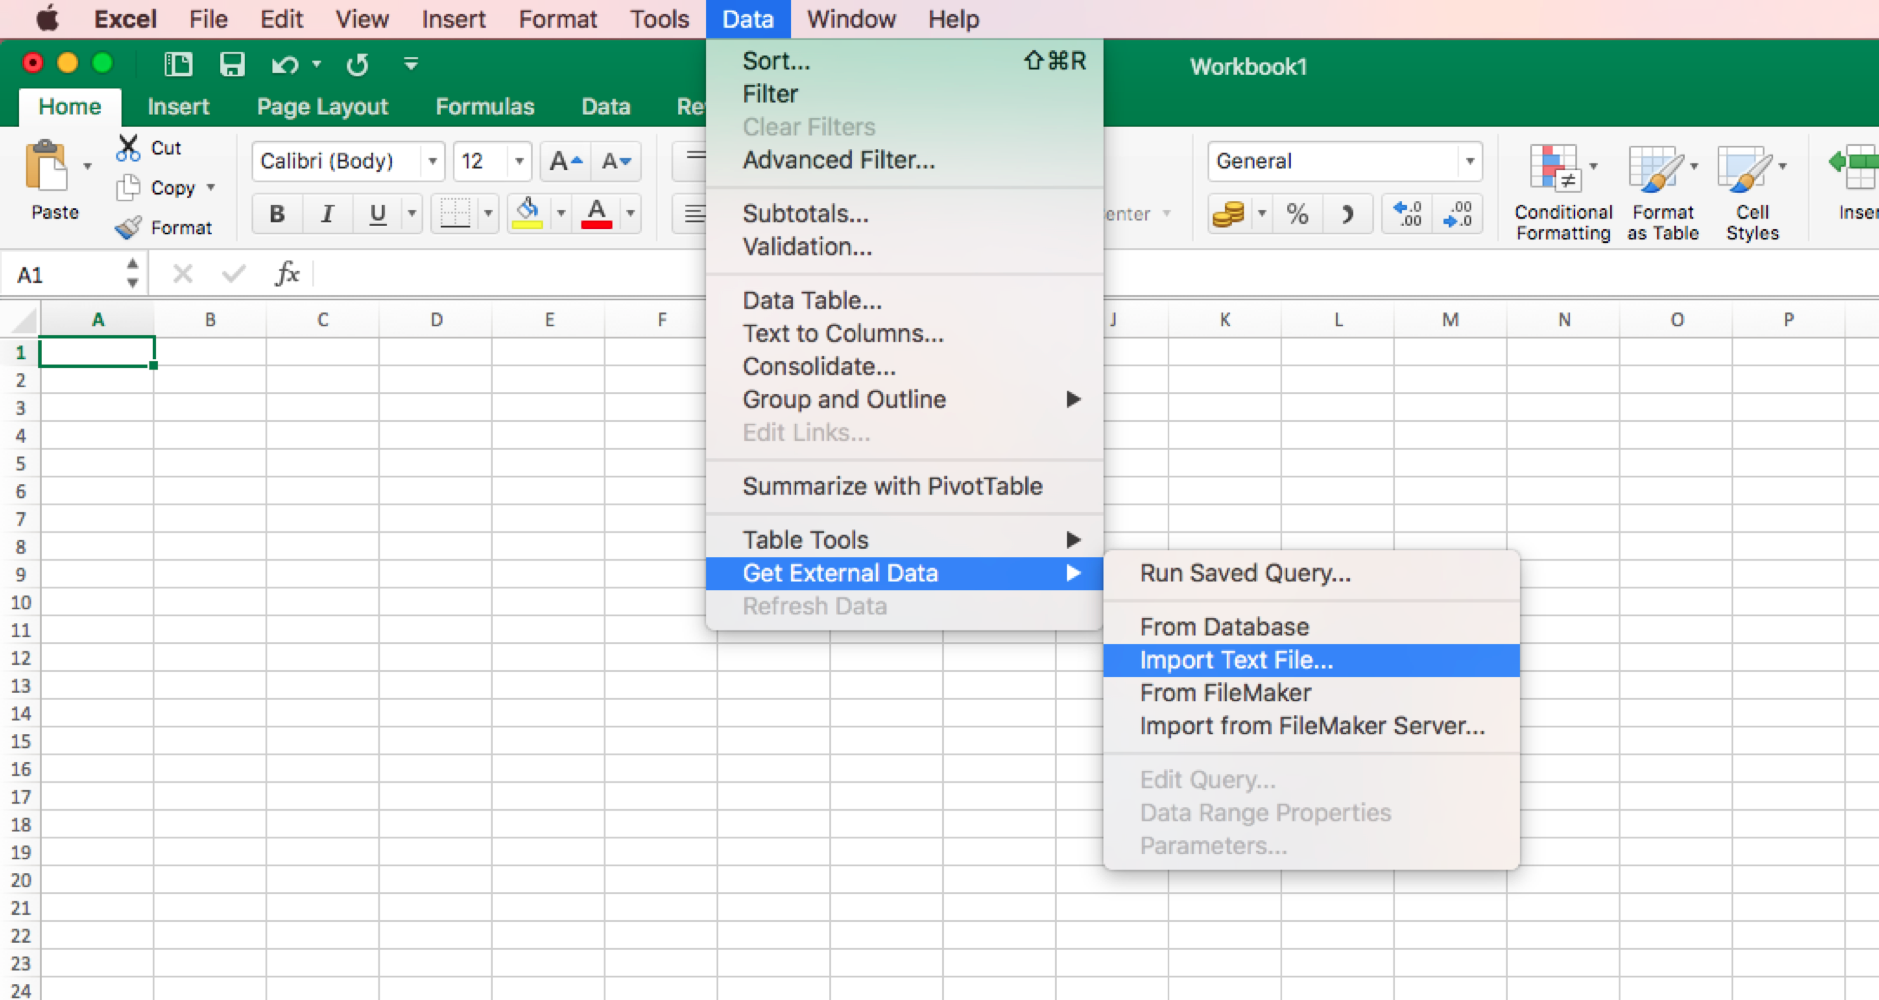Click the A1 Name Box field
The height and width of the screenshot is (1000, 1879).
click(65, 275)
